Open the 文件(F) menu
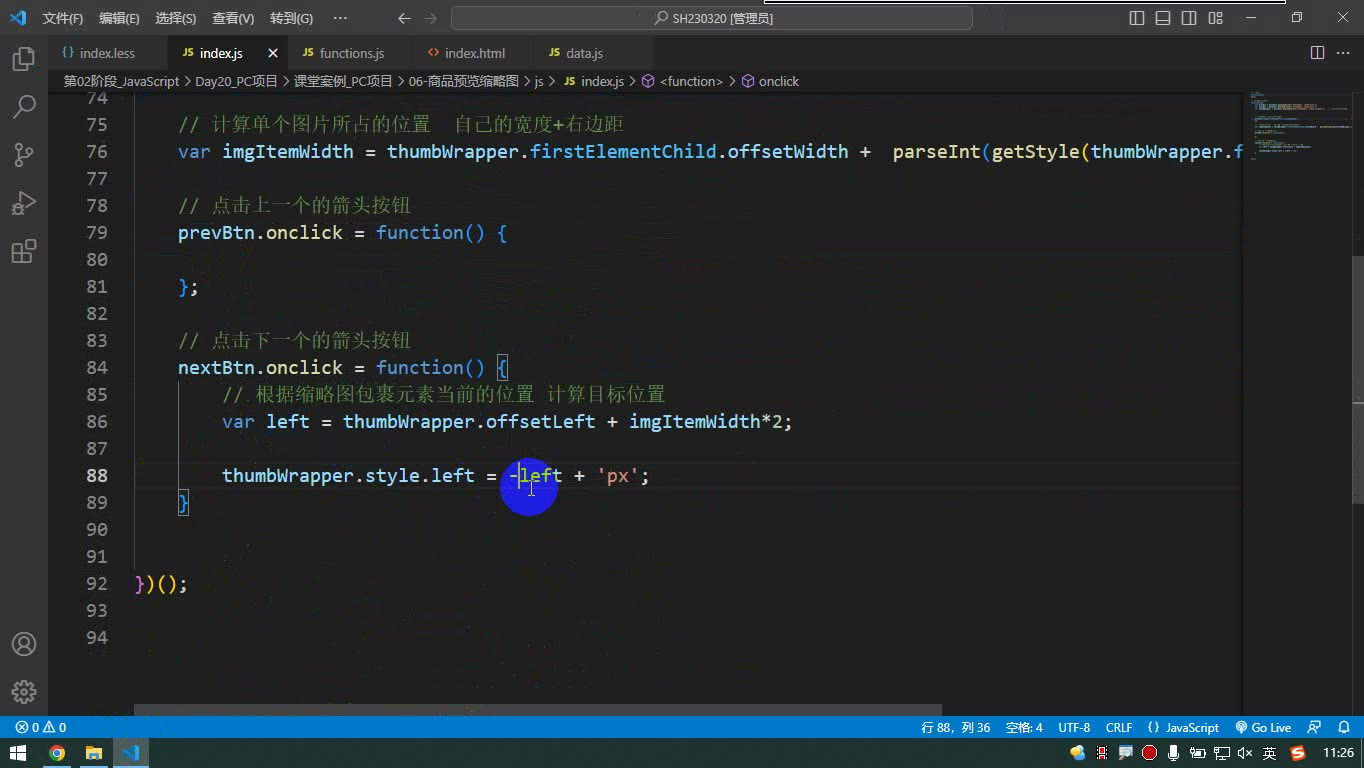Image resolution: width=1364 pixels, height=768 pixels. click(x=63, y=18)
